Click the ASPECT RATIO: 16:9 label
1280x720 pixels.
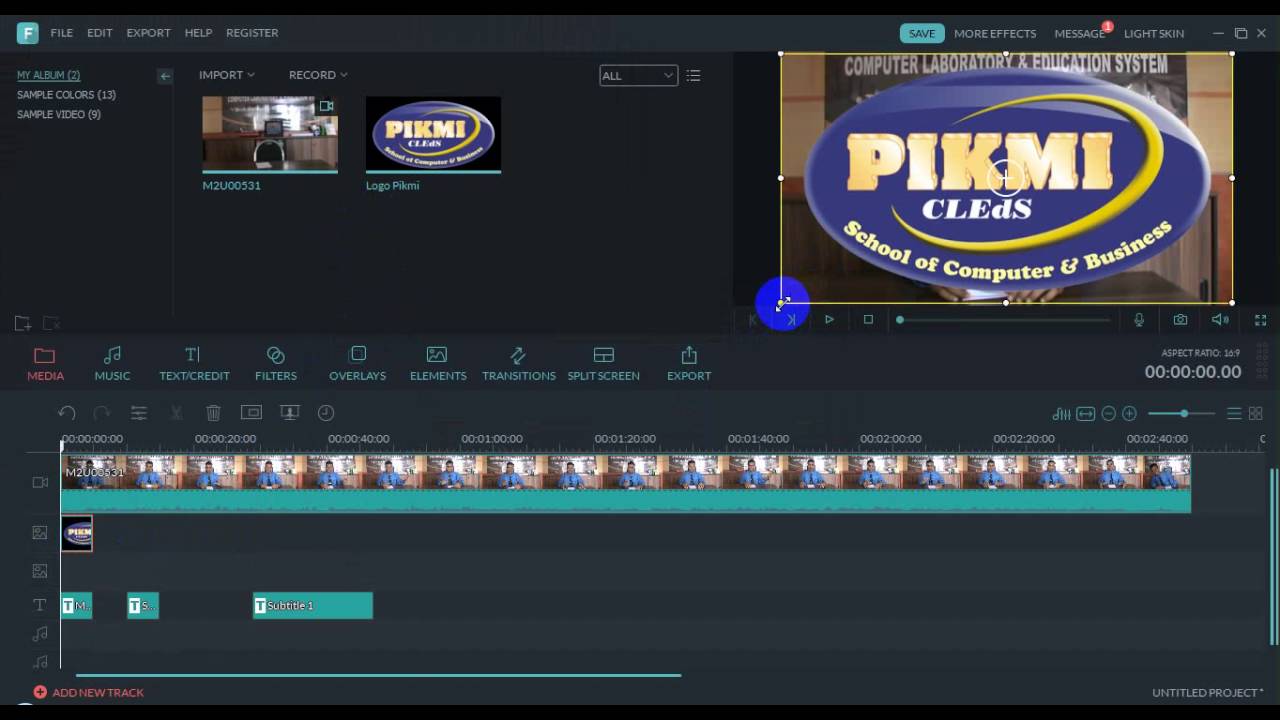point(1201,353)
